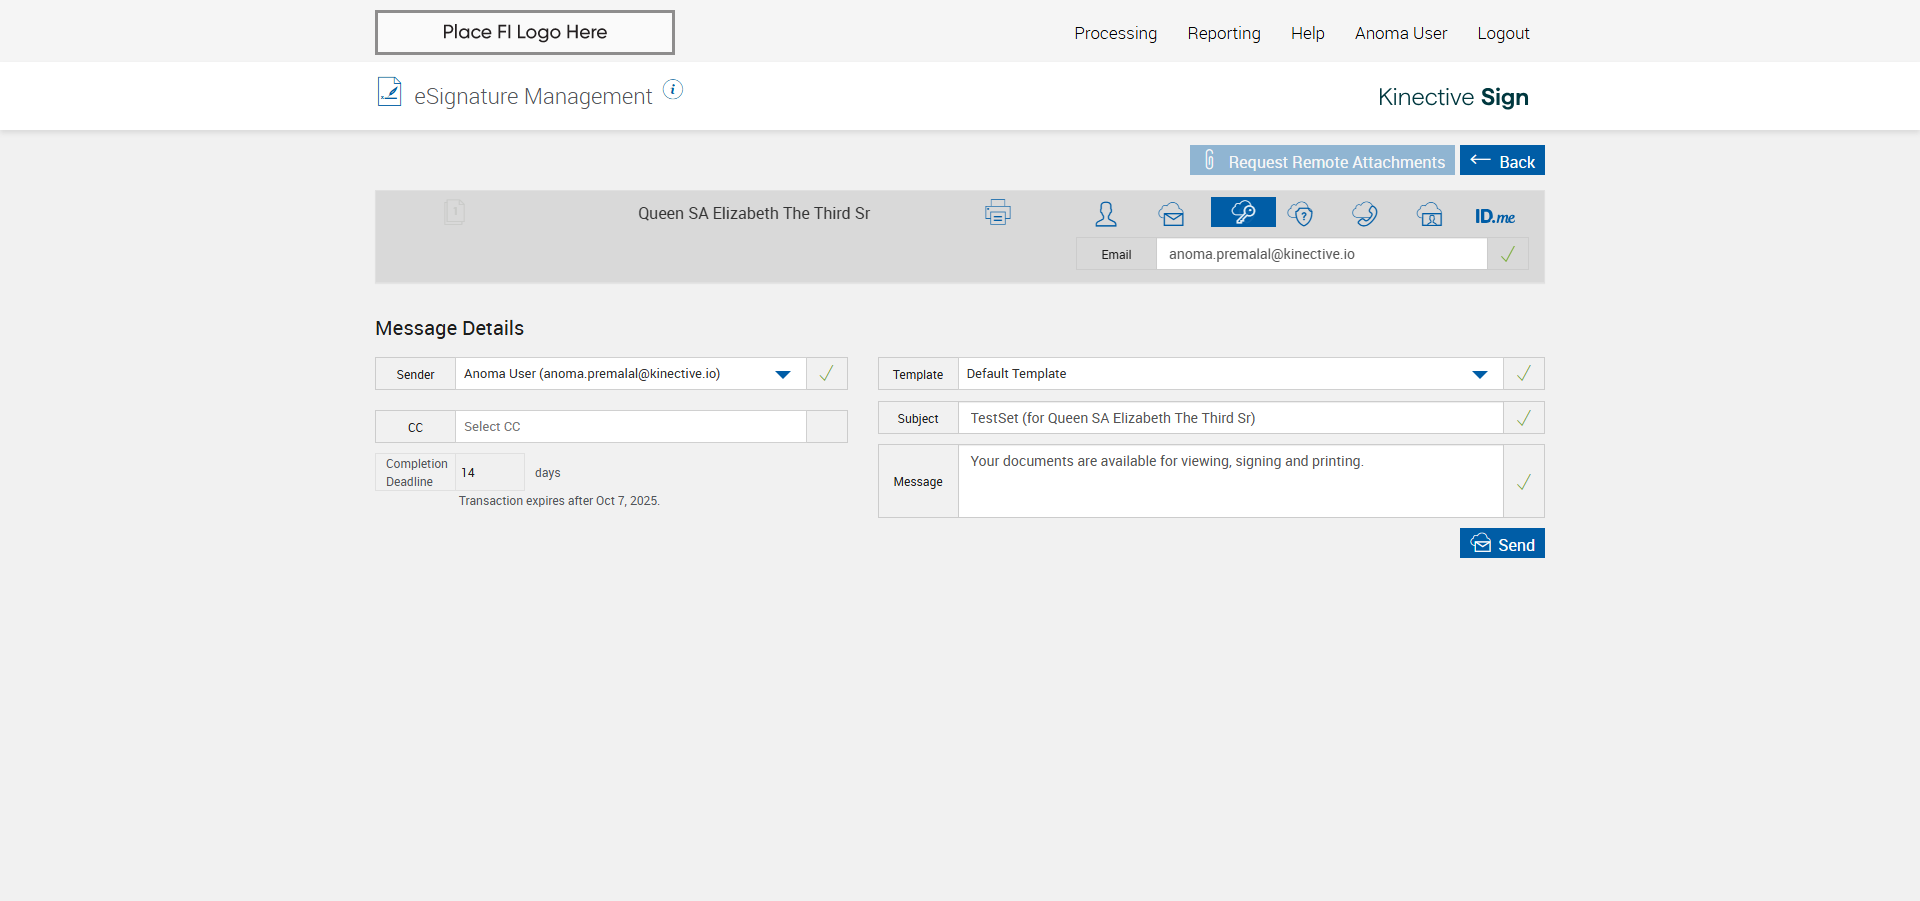Click the print icon beside the signer name
The width and height of the screenshot is (1920, 901).
pos(997,212)
